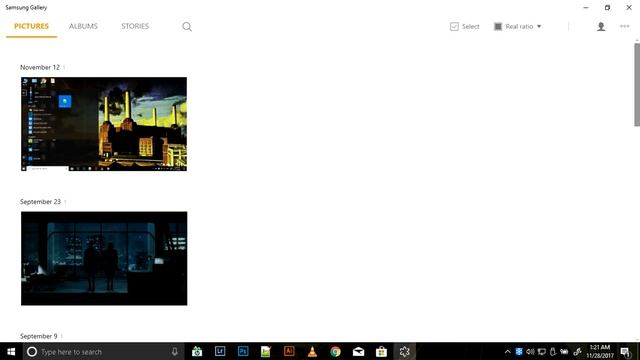Click the September 23 date header
This screenshot has height=360, width=640.
point(40,202)
